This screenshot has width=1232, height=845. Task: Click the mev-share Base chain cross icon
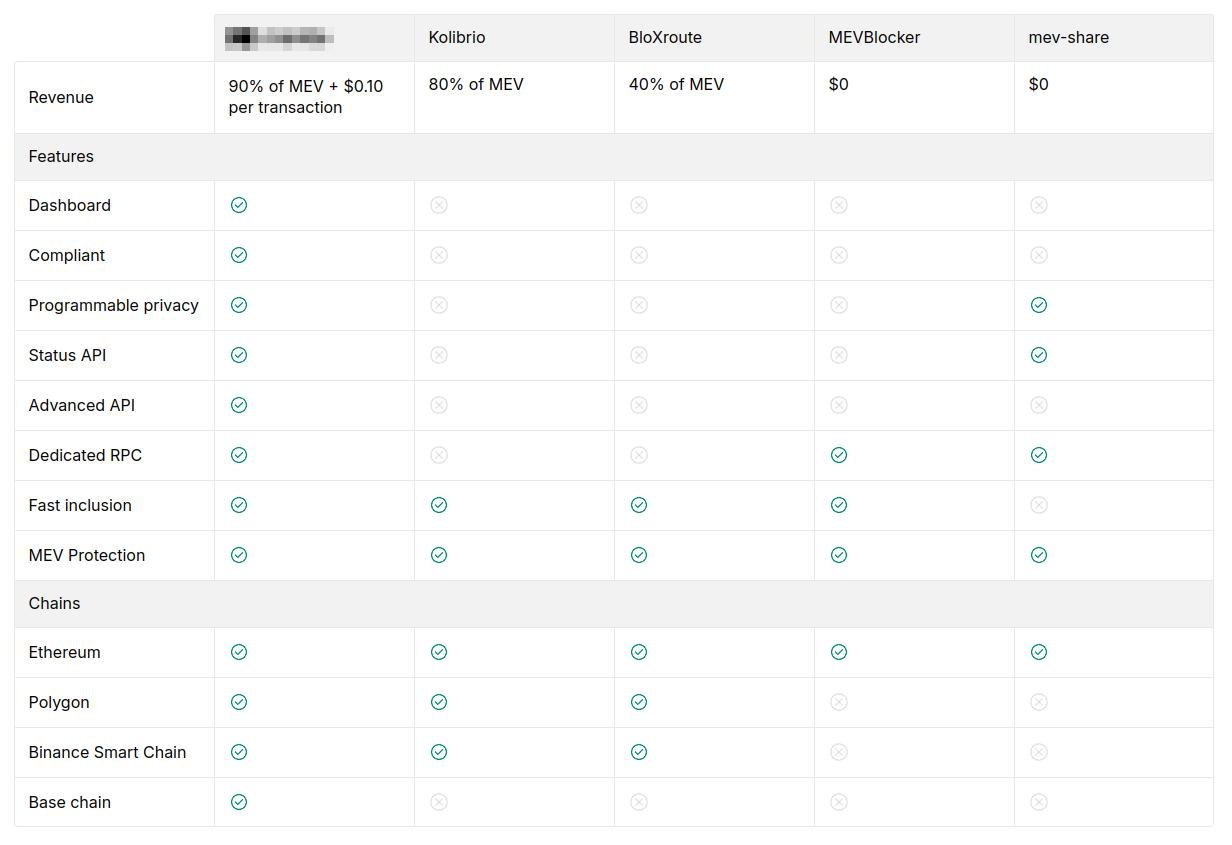tap(1038, 802)
